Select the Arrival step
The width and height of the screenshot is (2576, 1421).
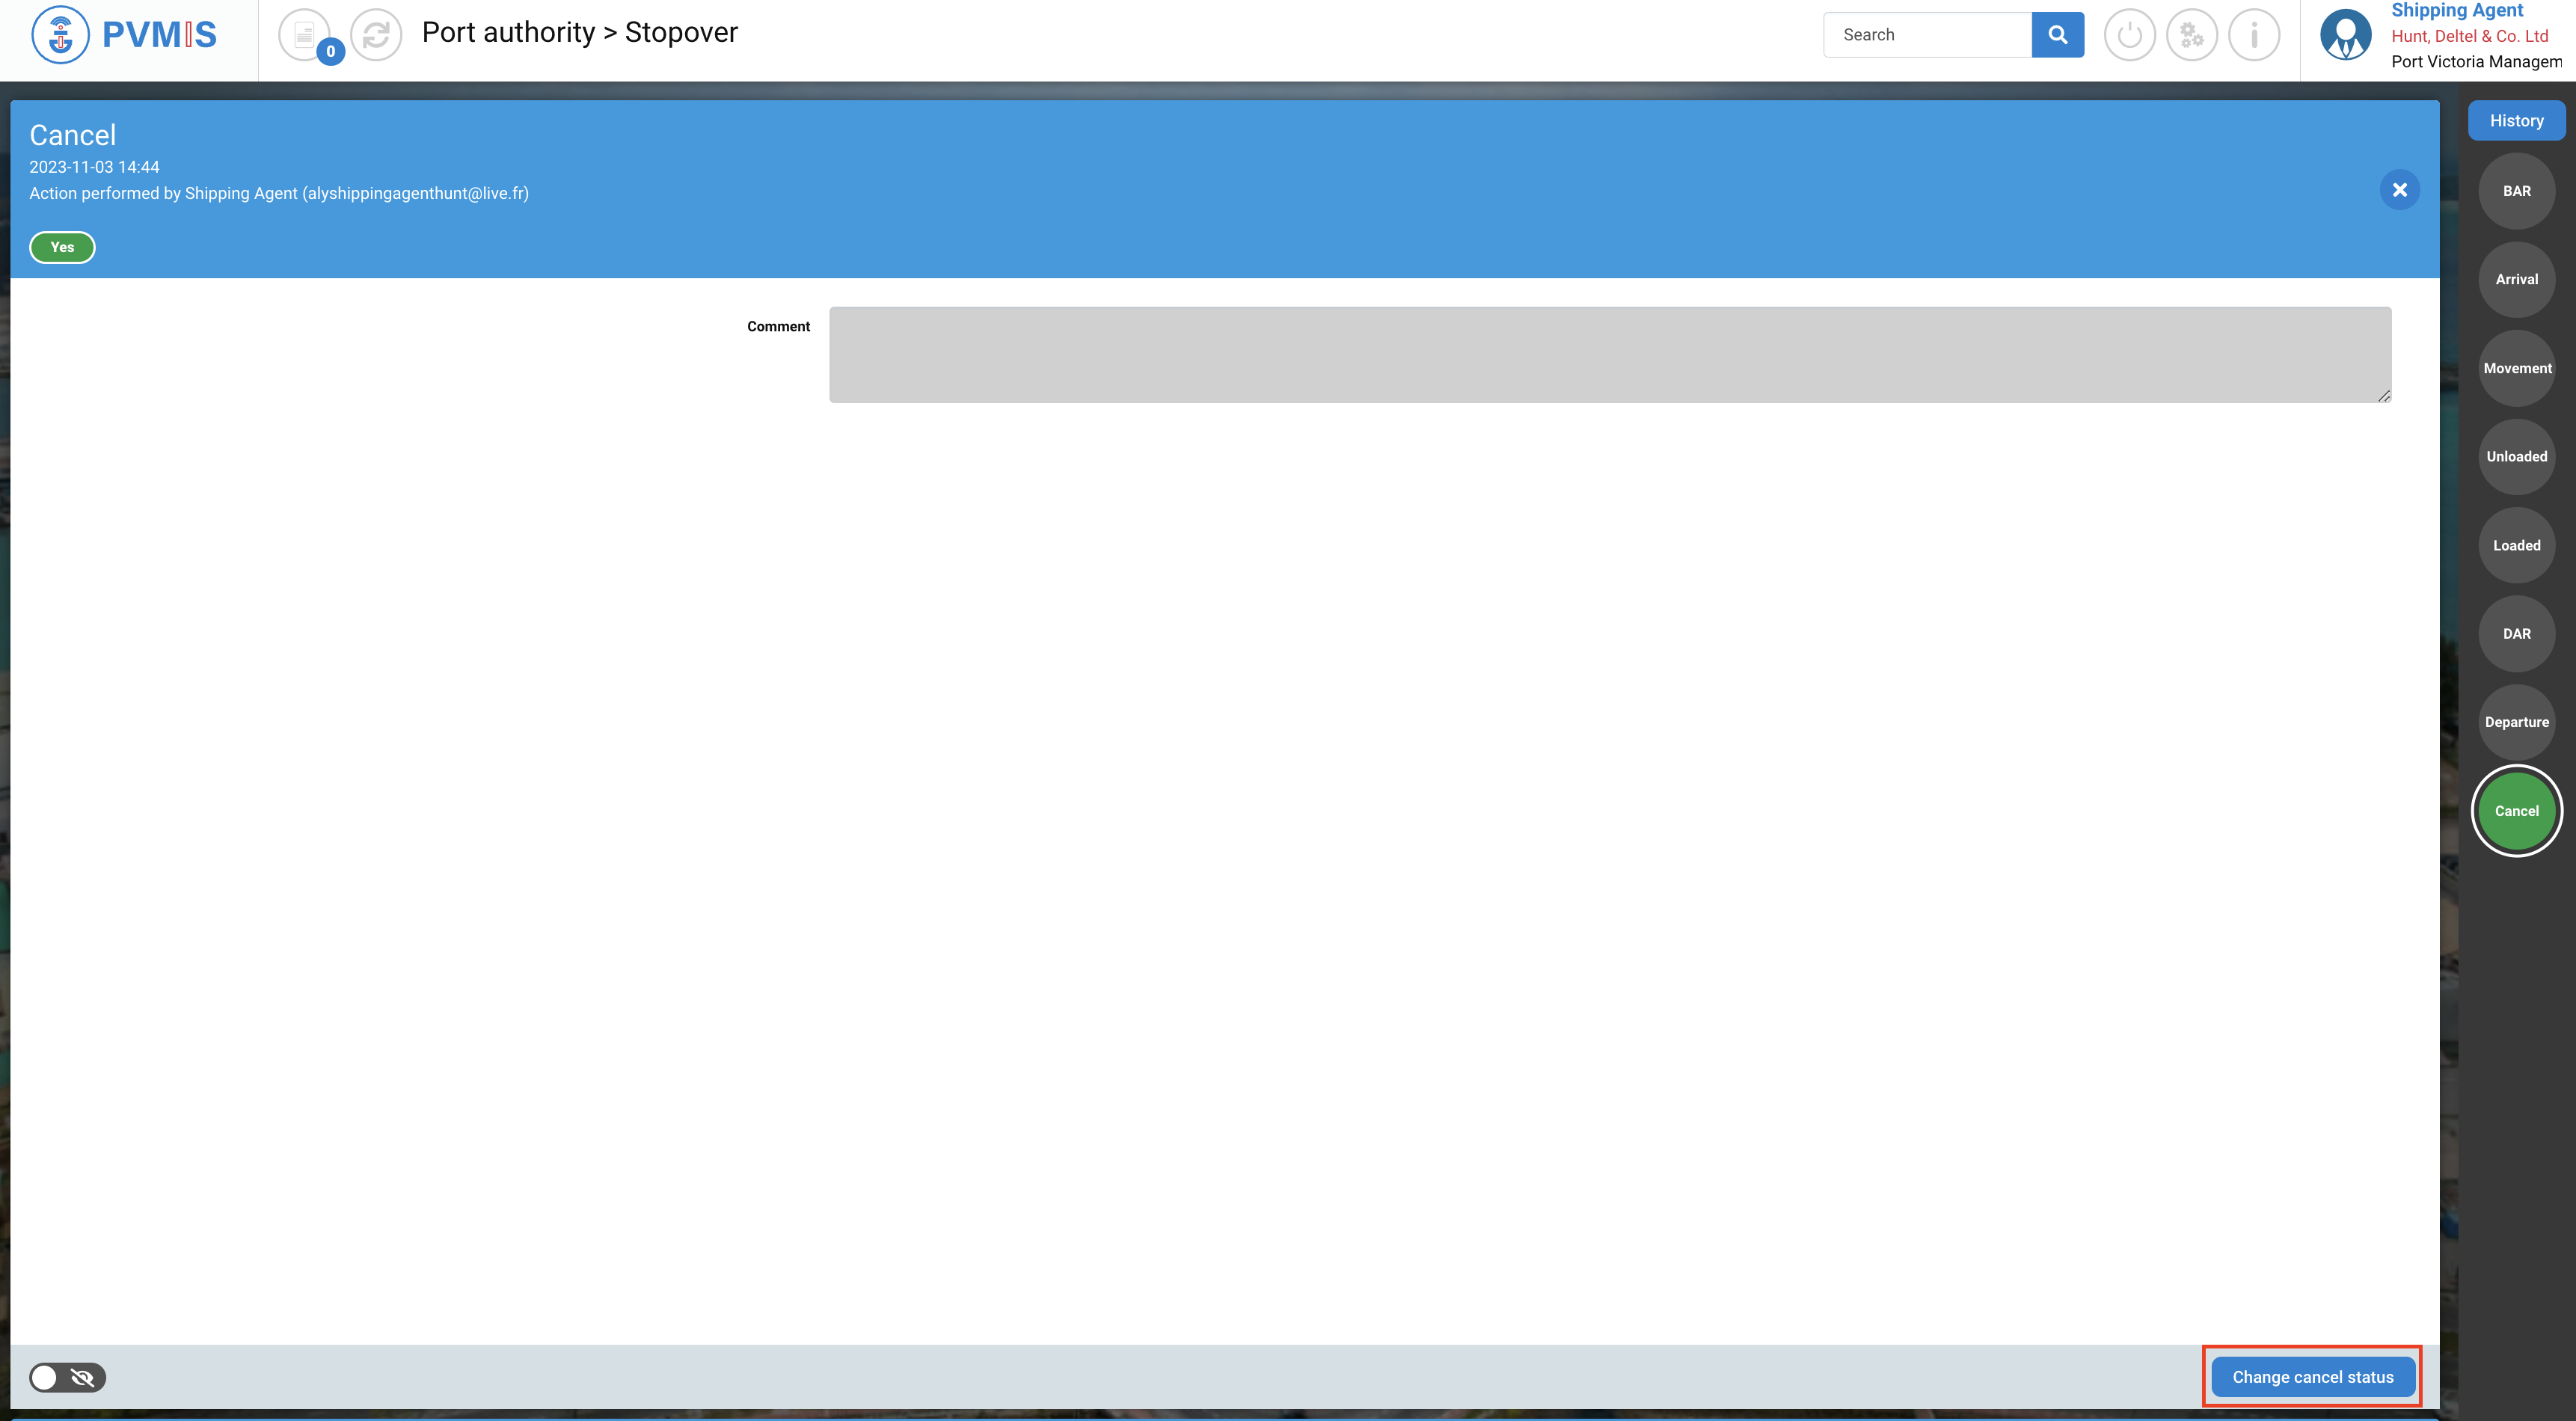[x=2516, y=280]
